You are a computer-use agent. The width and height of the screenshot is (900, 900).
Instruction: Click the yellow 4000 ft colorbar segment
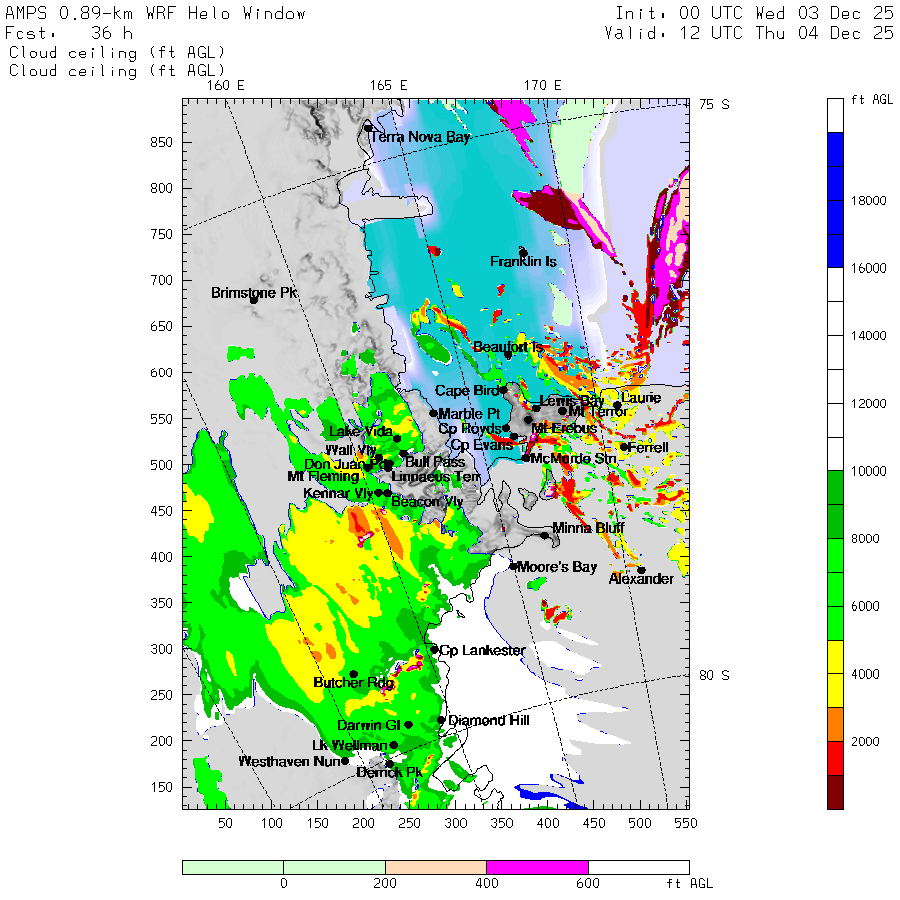(835, 674)
